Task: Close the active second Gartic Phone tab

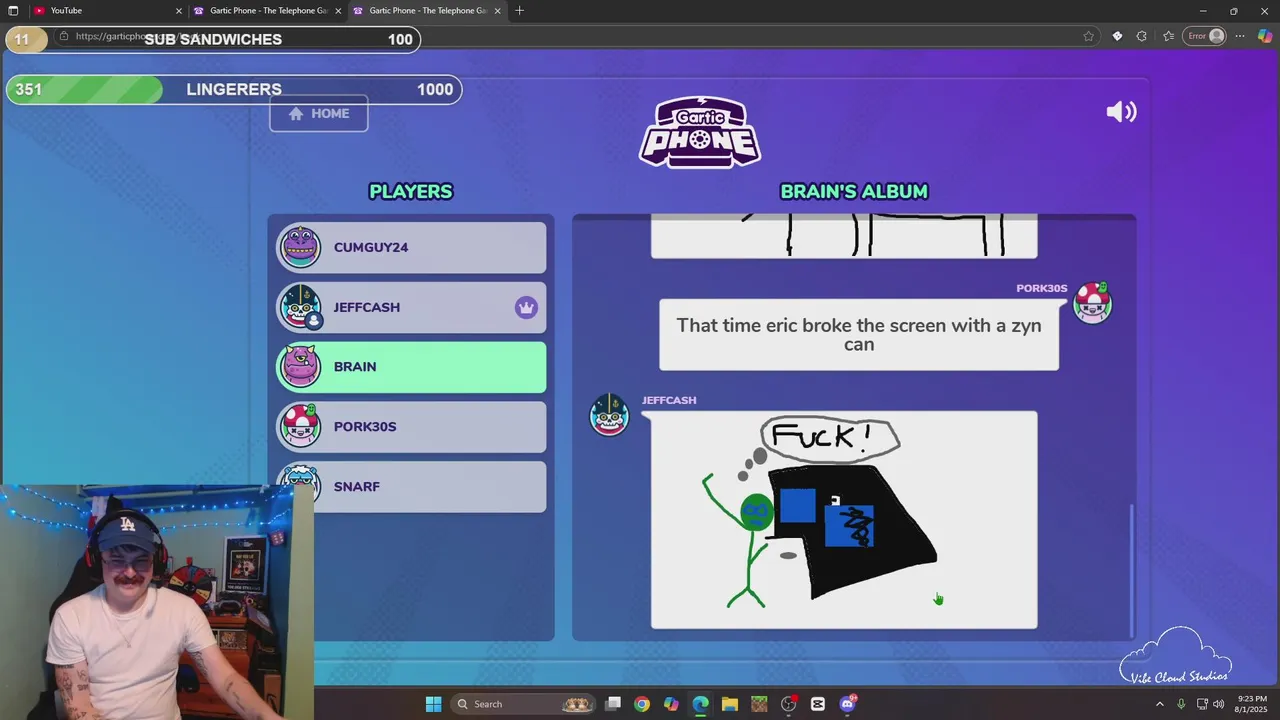Action: pyautogui.click(x=497, y=11)
